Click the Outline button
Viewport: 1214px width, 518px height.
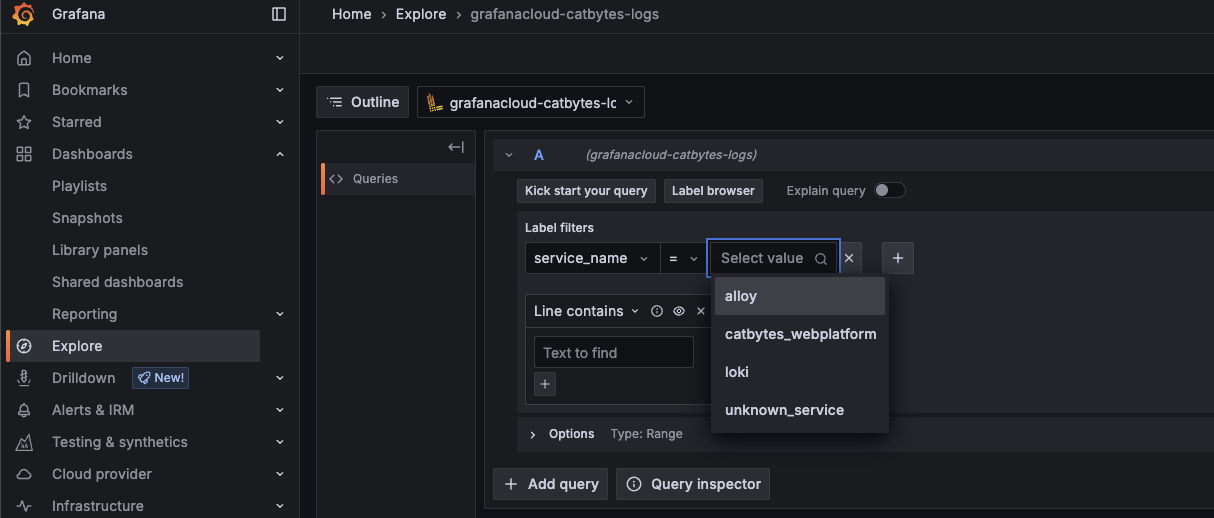tap(363, 102)
